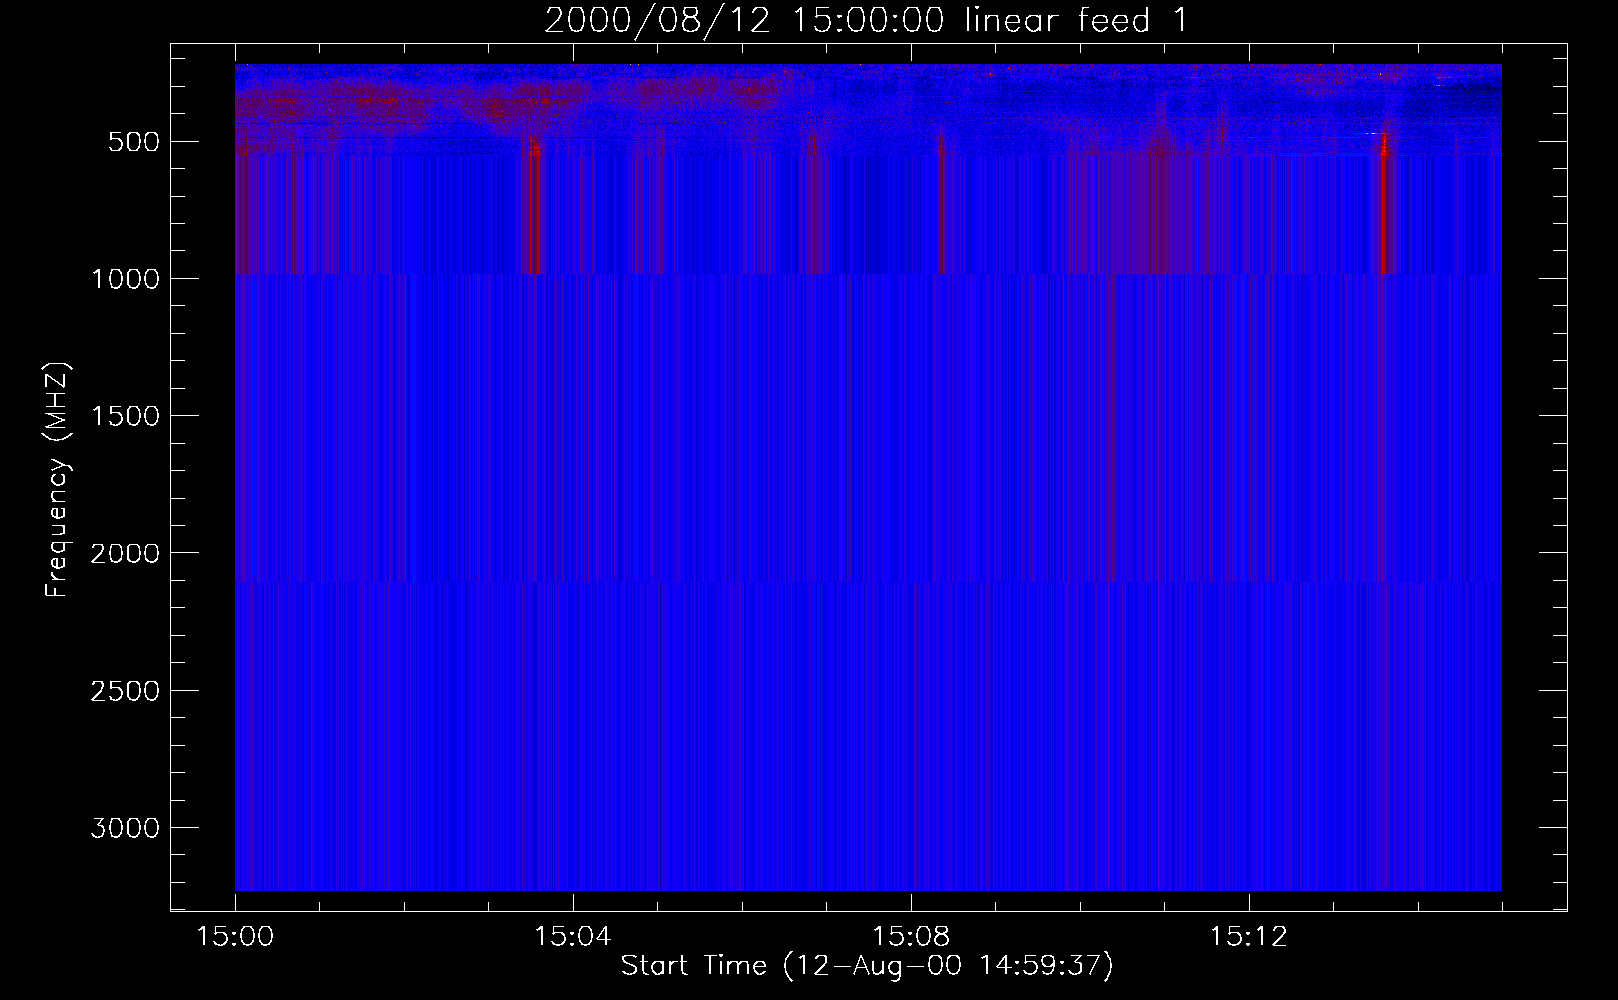Image resolution: width=1618 pixels, height=1000 pixels.
Task: Click the 15:08 time tick label
Action: [911, 937]
